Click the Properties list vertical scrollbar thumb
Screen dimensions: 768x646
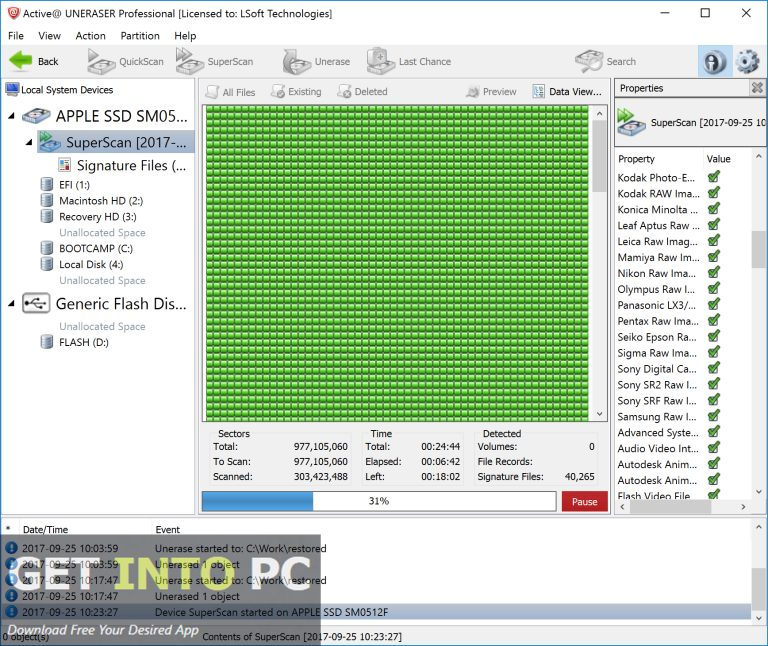758,249
